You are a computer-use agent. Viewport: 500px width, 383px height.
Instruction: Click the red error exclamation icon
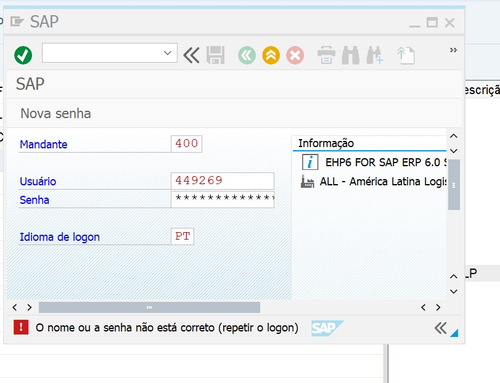(x=21, y=327)
